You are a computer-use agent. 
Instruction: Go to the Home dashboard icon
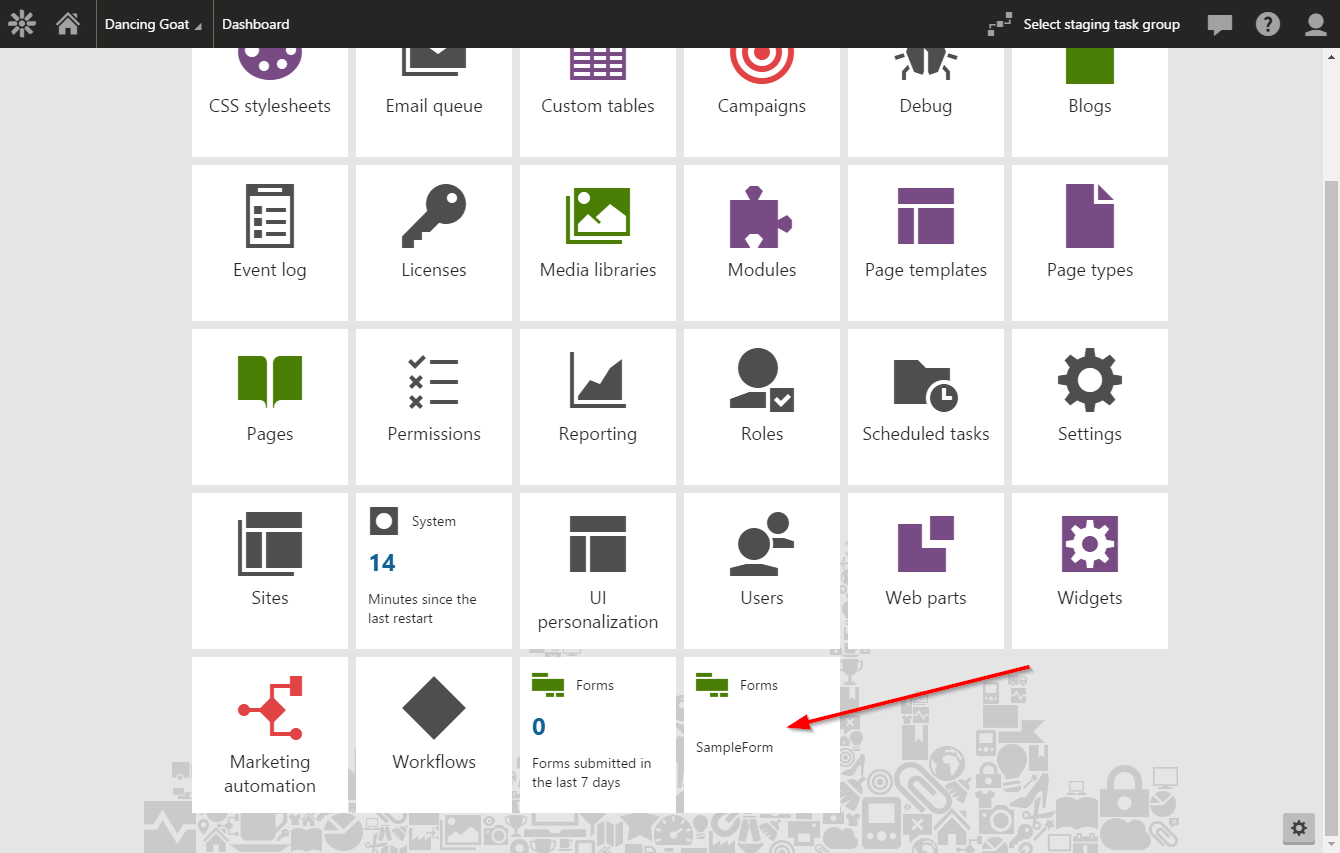[x=68, y=24]
